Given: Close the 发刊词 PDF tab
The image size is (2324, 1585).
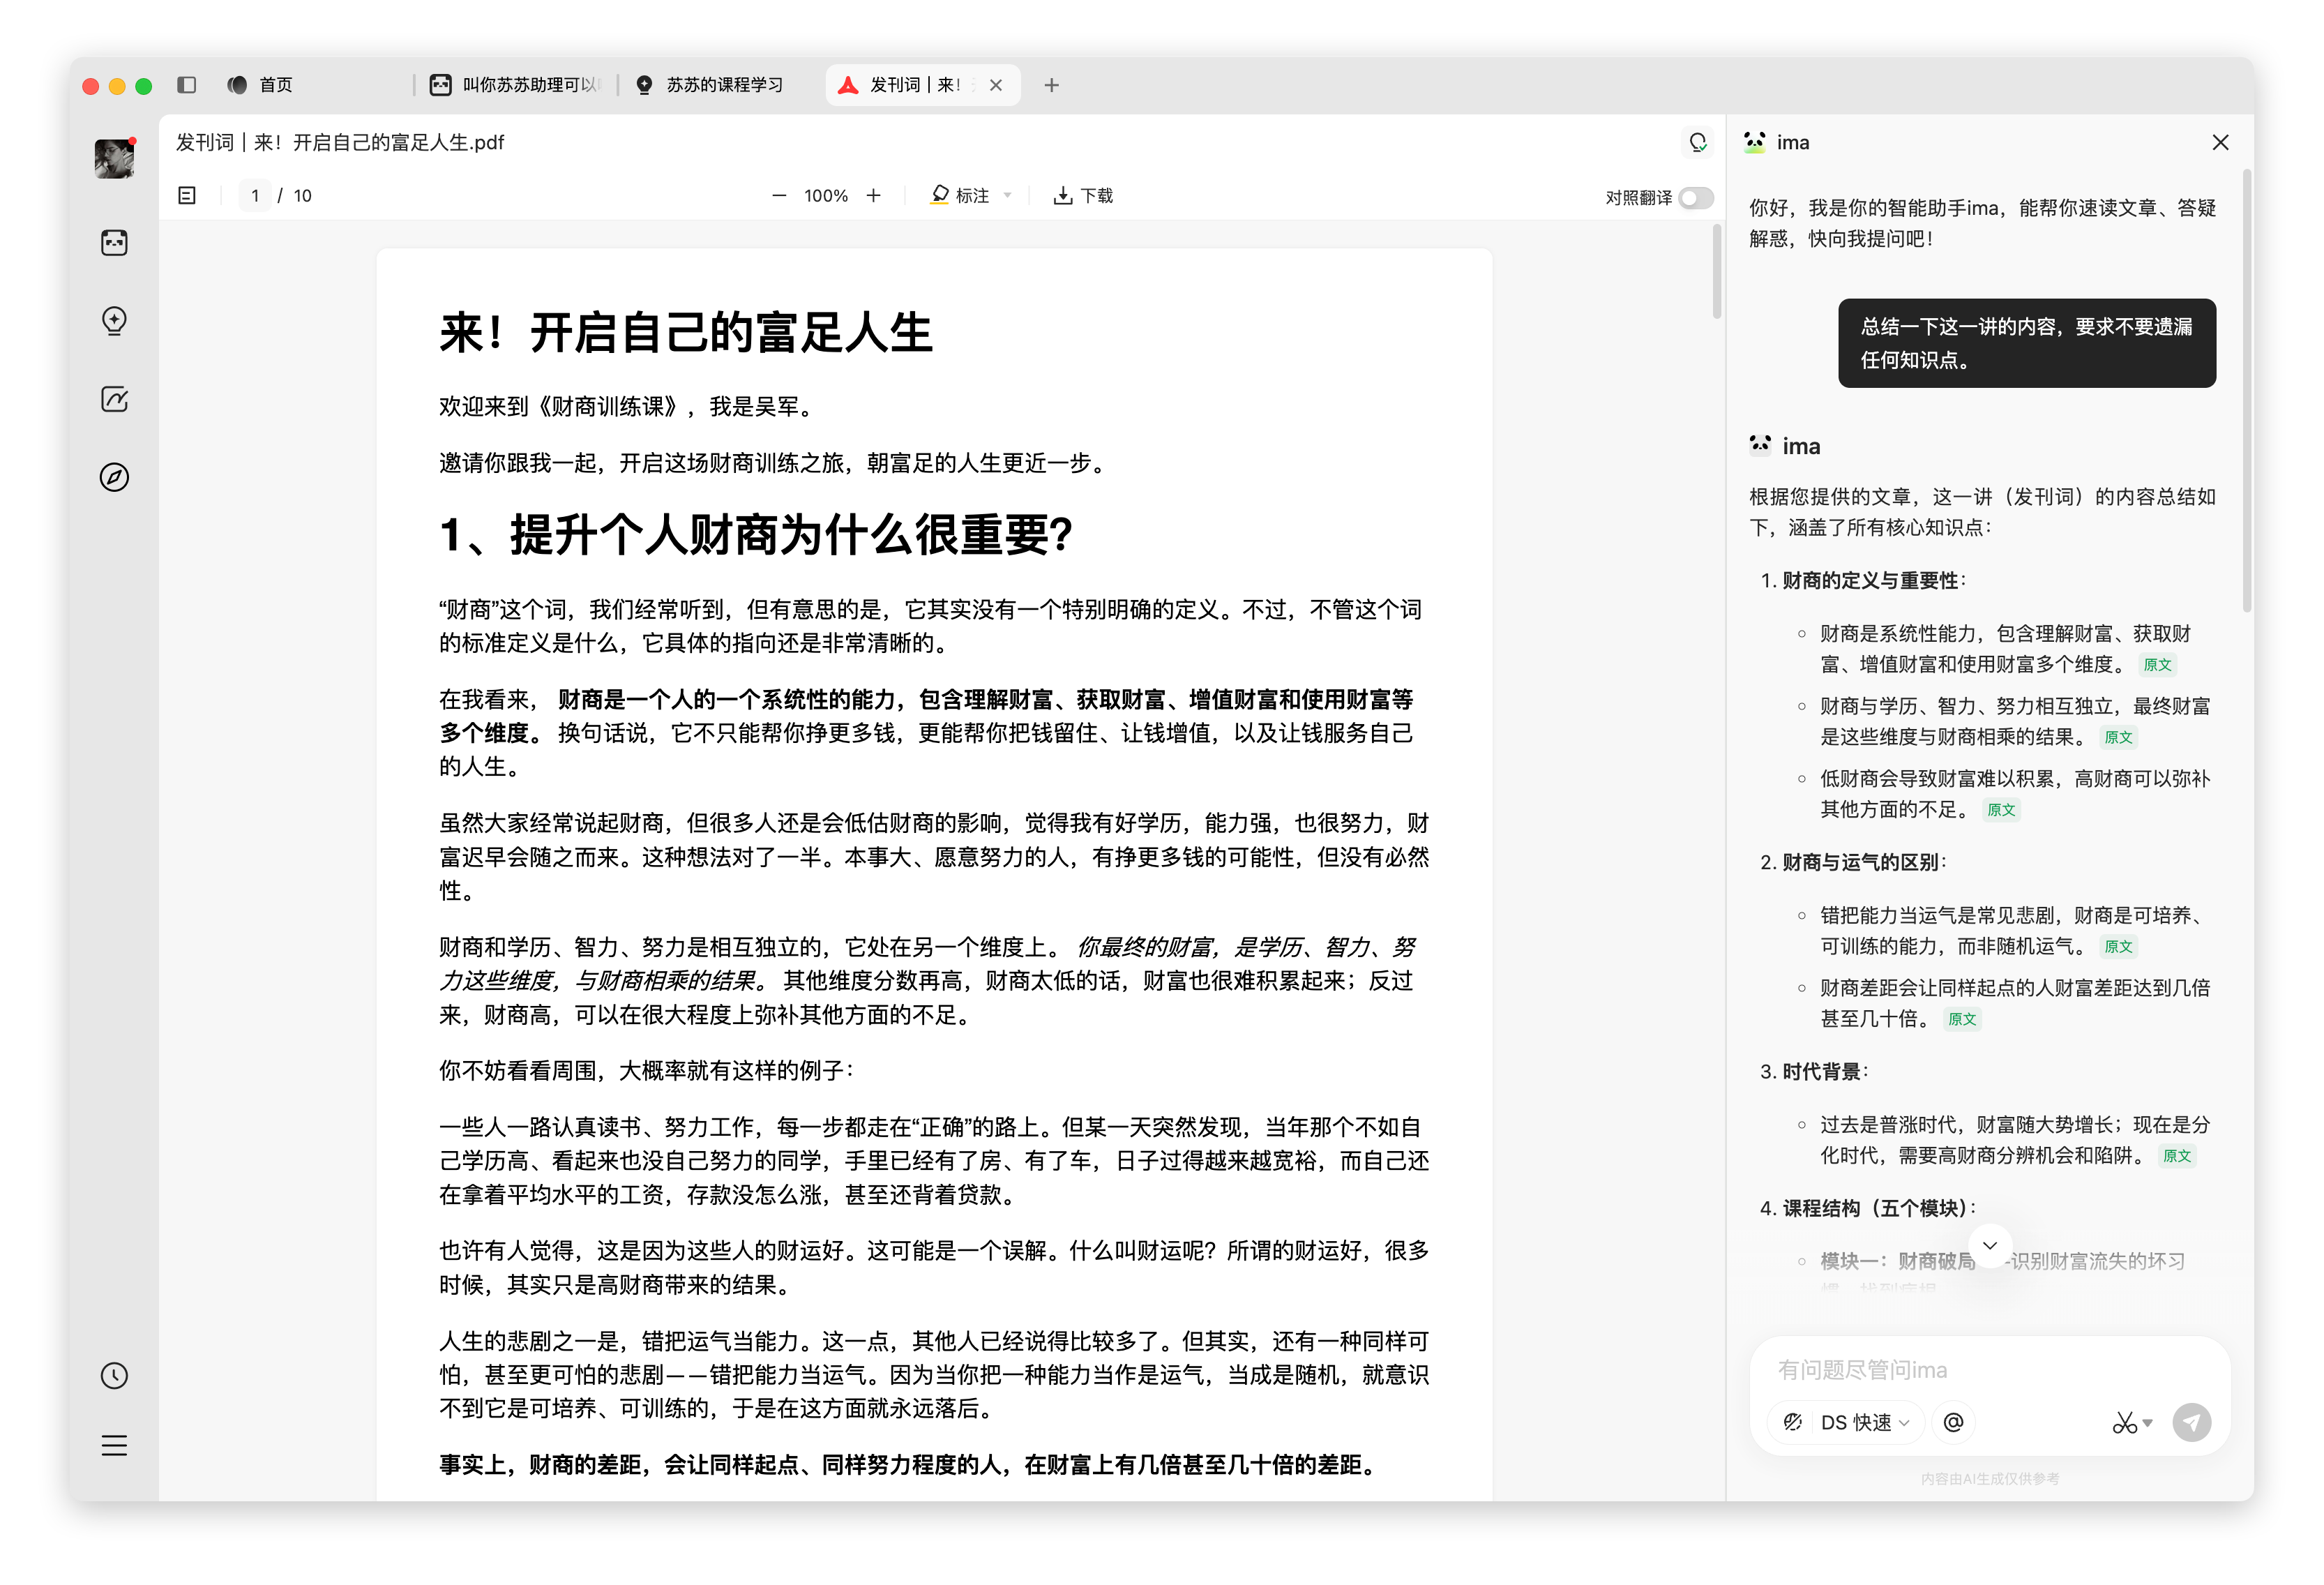Looking at the screenshot, I should (x=996, y=85).
